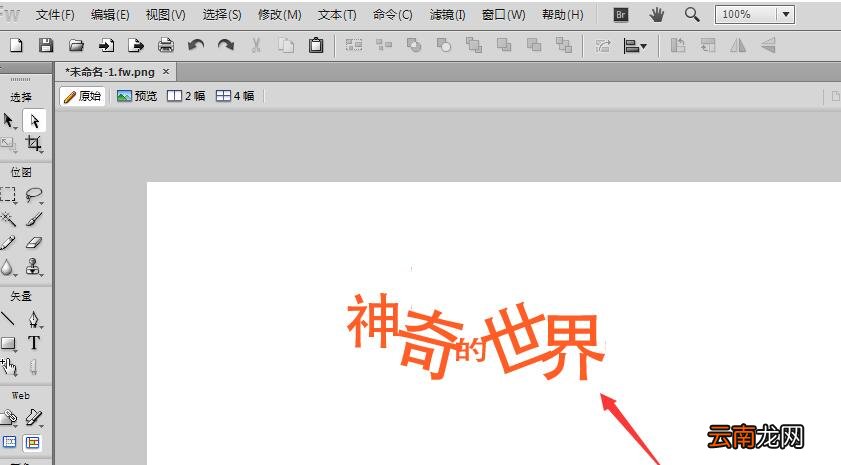The width and height of the screenshot is (841, 465).
Task: Show the 2 幅 two-up view
Action: [x=186, y=96]
